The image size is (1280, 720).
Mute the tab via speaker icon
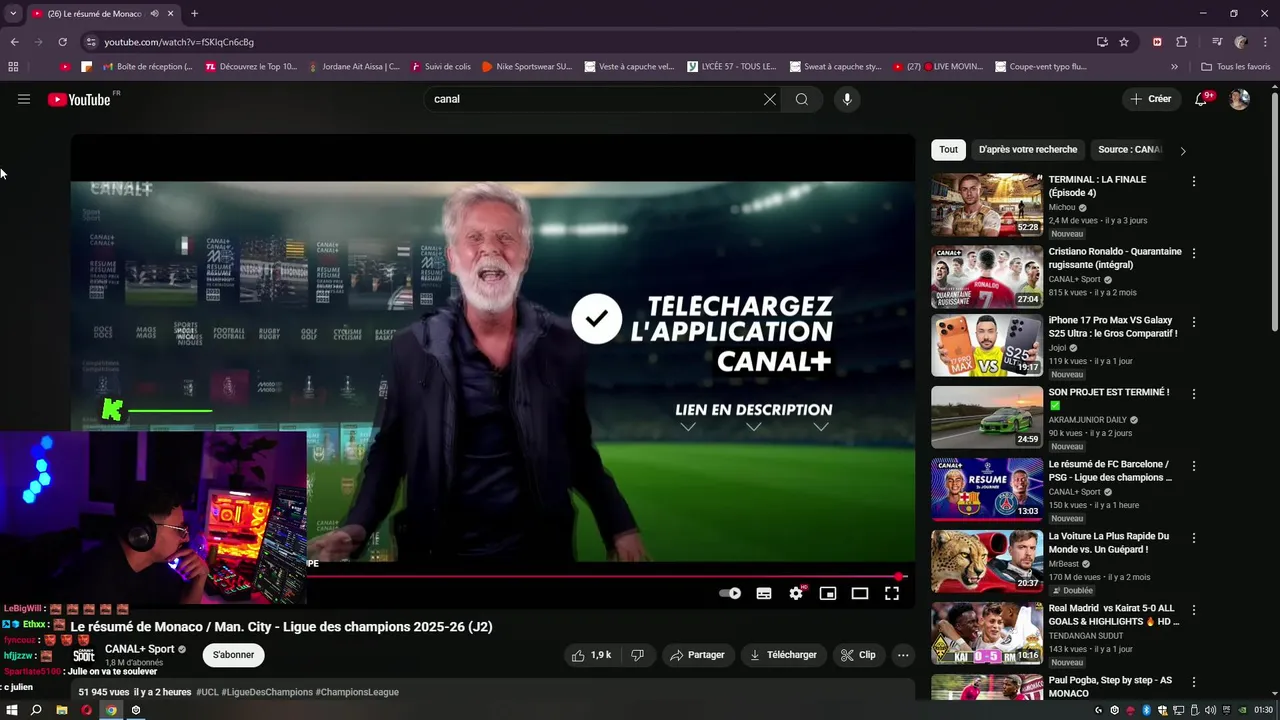pyautogui.click(x=155, y=13)
